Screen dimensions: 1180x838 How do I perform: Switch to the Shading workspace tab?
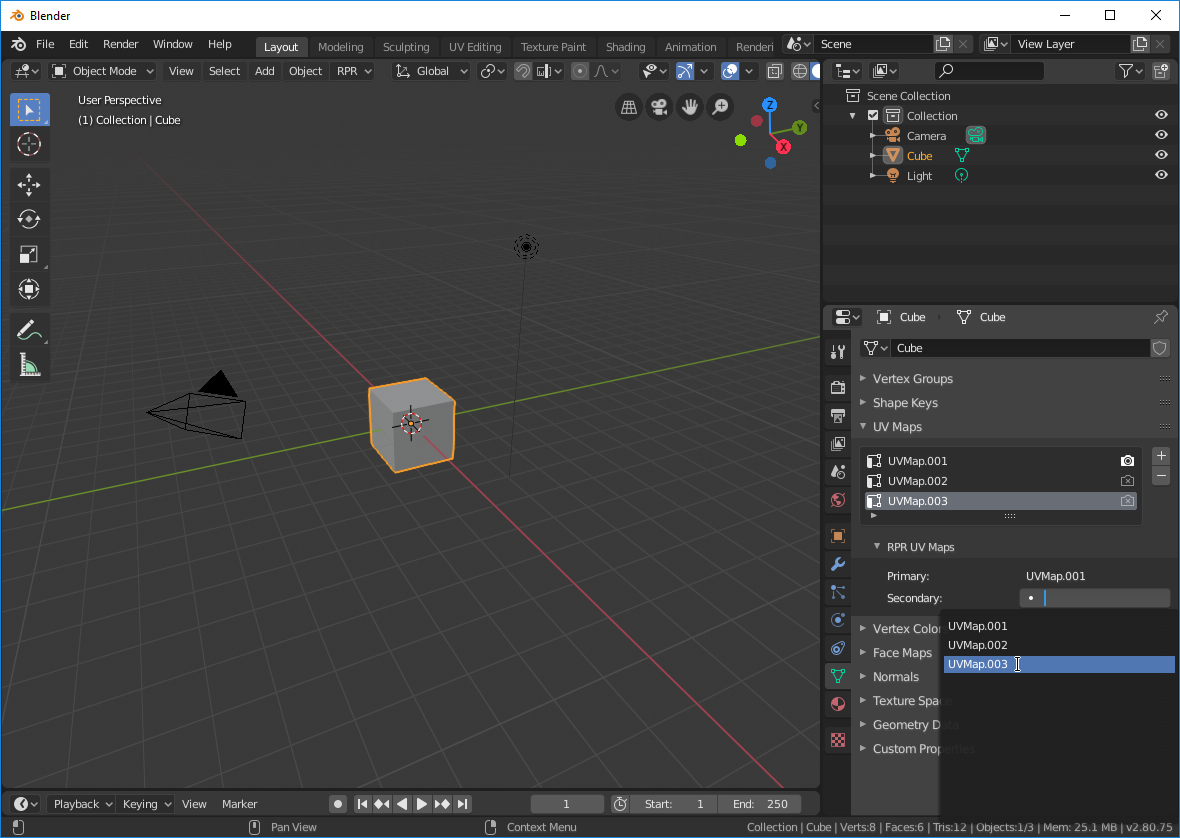(x=625, y=47)
